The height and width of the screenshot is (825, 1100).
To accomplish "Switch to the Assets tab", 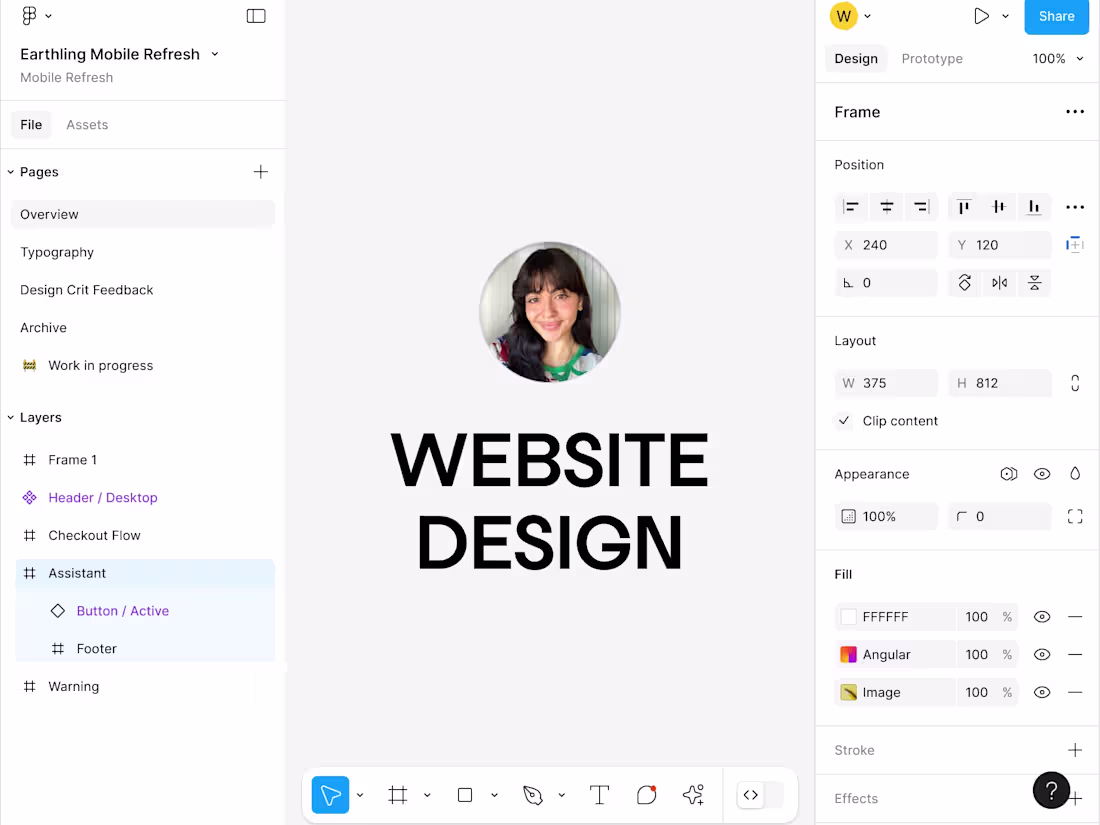I will (87, 125).
